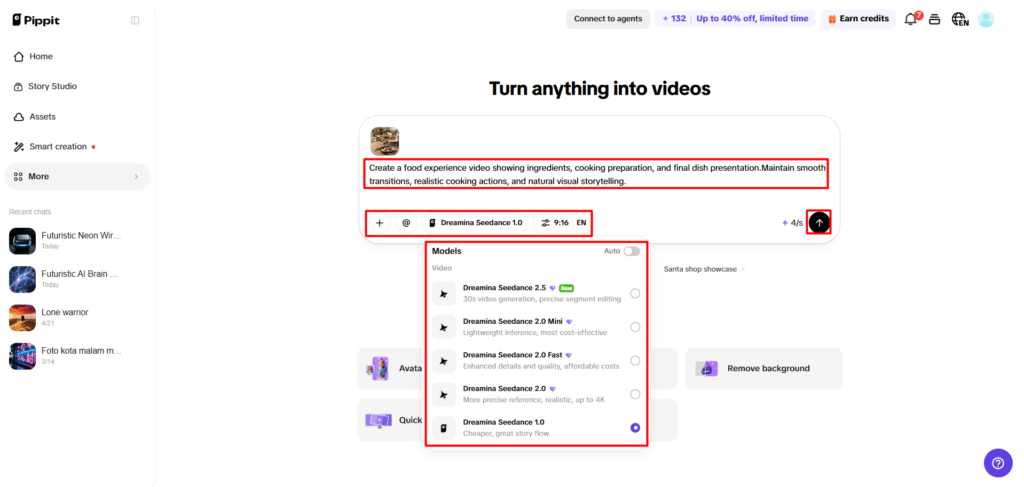Open the stacked cards icon in header
Viewport: 1024px width, 487px height.
(935, 19)
